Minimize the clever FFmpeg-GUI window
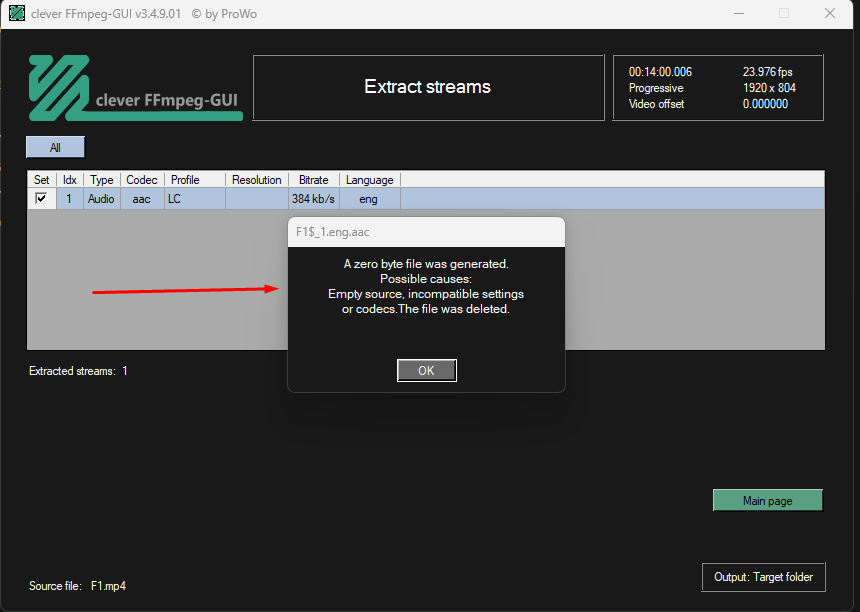 click(739, 13)
